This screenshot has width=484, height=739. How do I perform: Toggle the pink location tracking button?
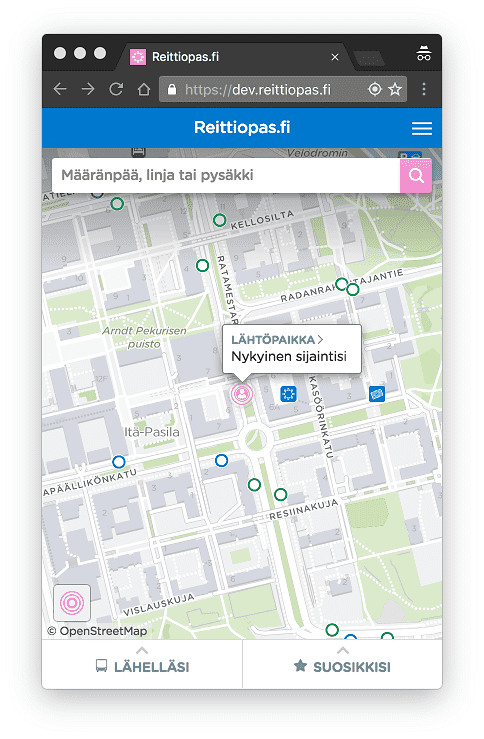(x=72, y=602)
